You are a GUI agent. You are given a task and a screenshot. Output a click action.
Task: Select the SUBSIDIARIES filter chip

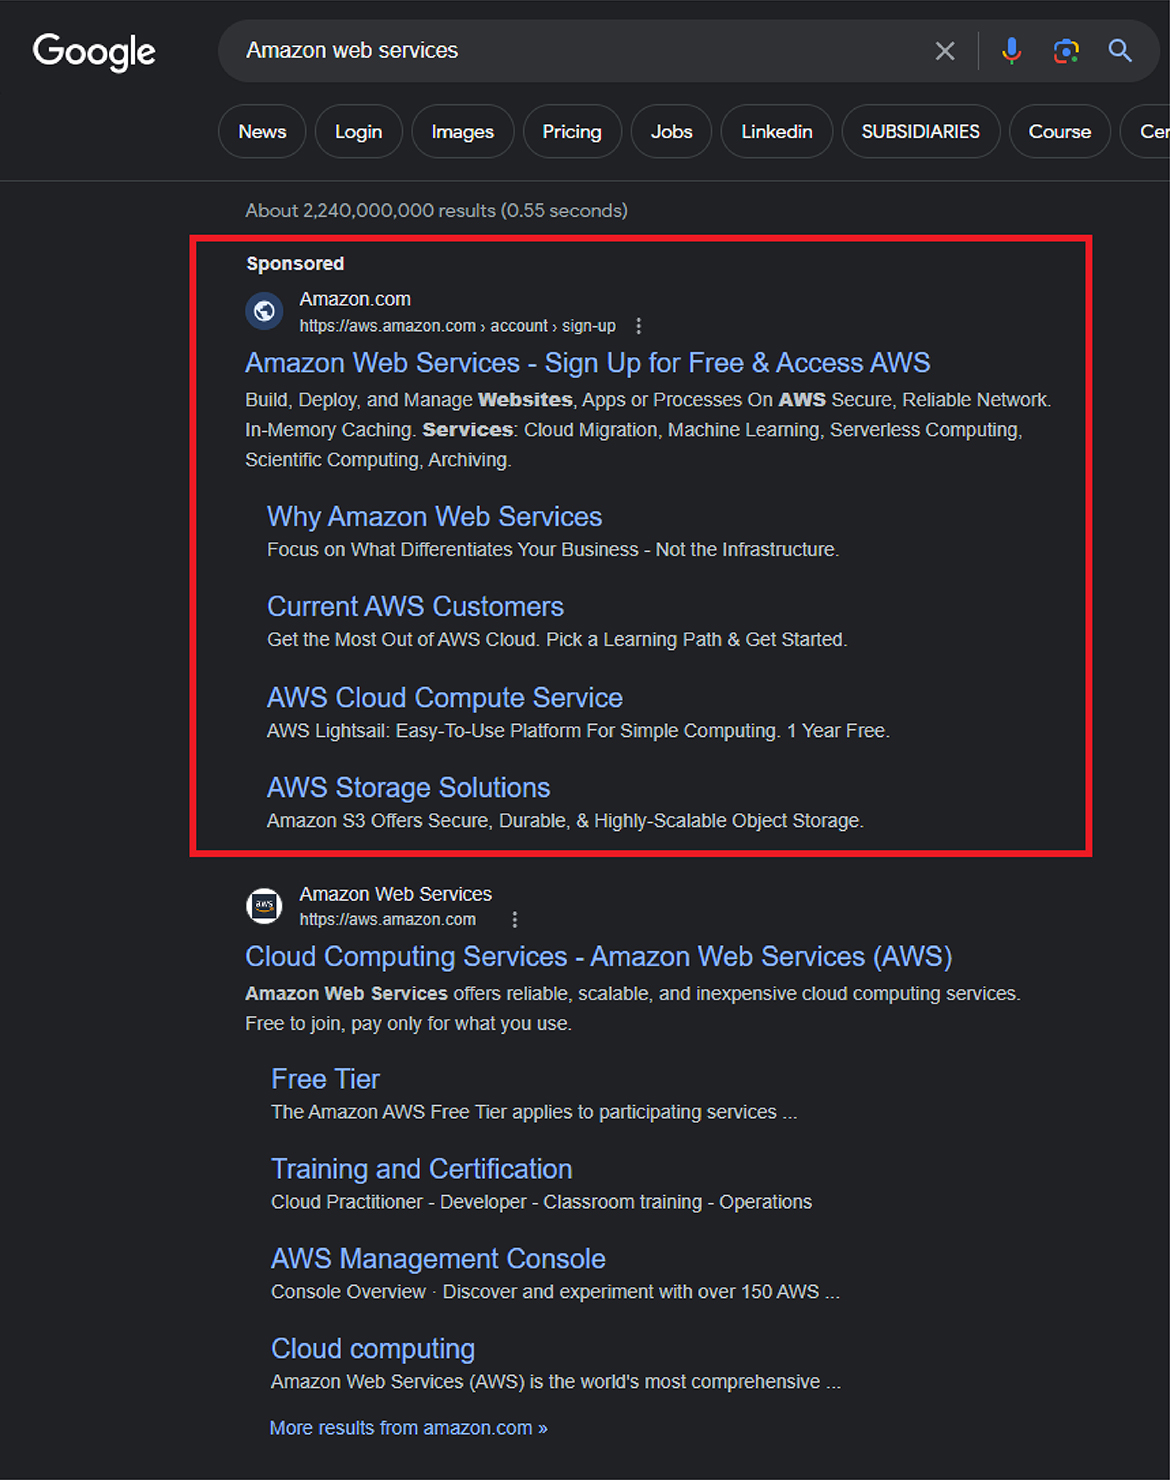point(921,131)
